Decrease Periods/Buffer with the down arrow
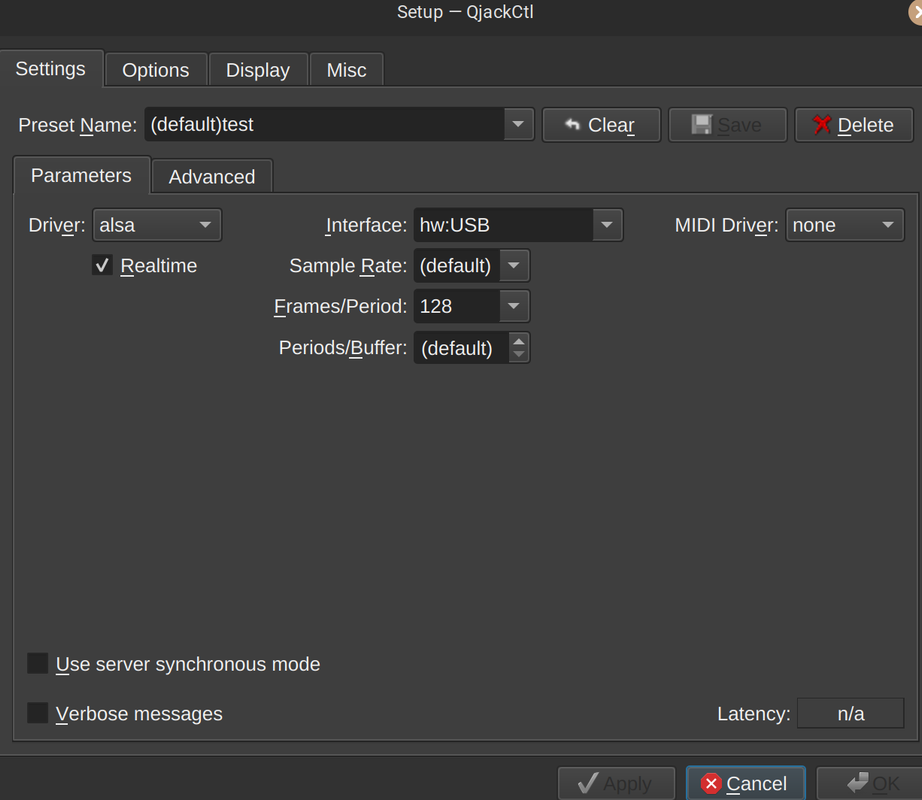The width and height of the screenshot is (922, 800). tap(519, 354)
